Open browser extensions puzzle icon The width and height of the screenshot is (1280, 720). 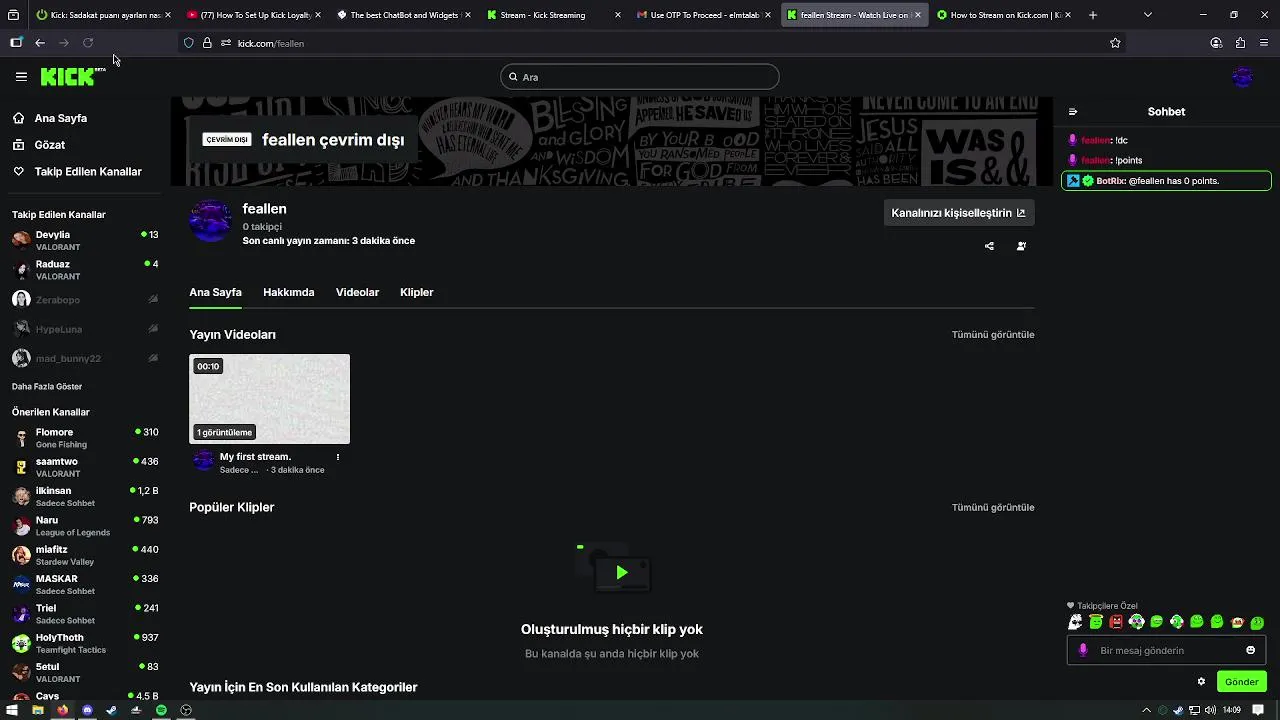(1240, 43)
